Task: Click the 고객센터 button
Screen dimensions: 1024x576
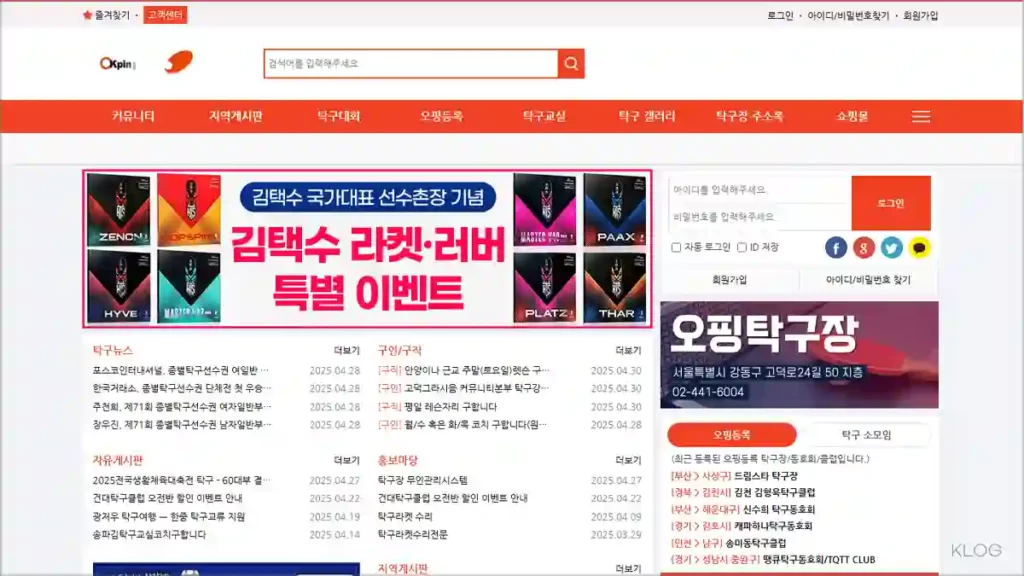Action: (x=165, y=15)
